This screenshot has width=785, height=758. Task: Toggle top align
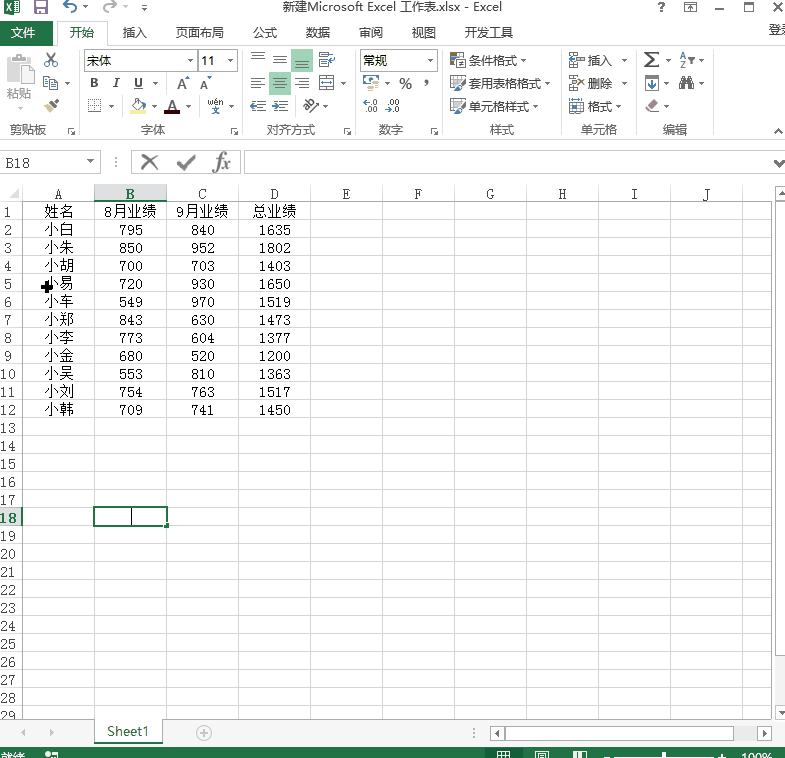tap(258, 60)
